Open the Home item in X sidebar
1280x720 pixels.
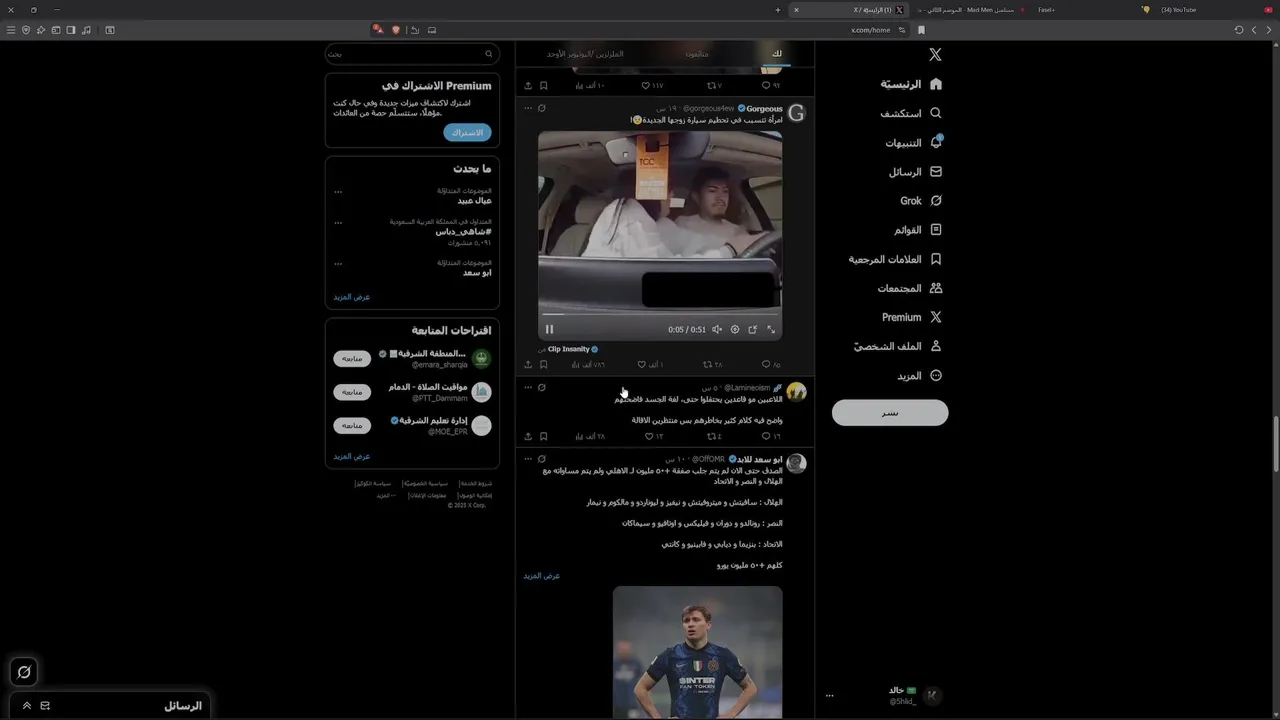(911, 84)
